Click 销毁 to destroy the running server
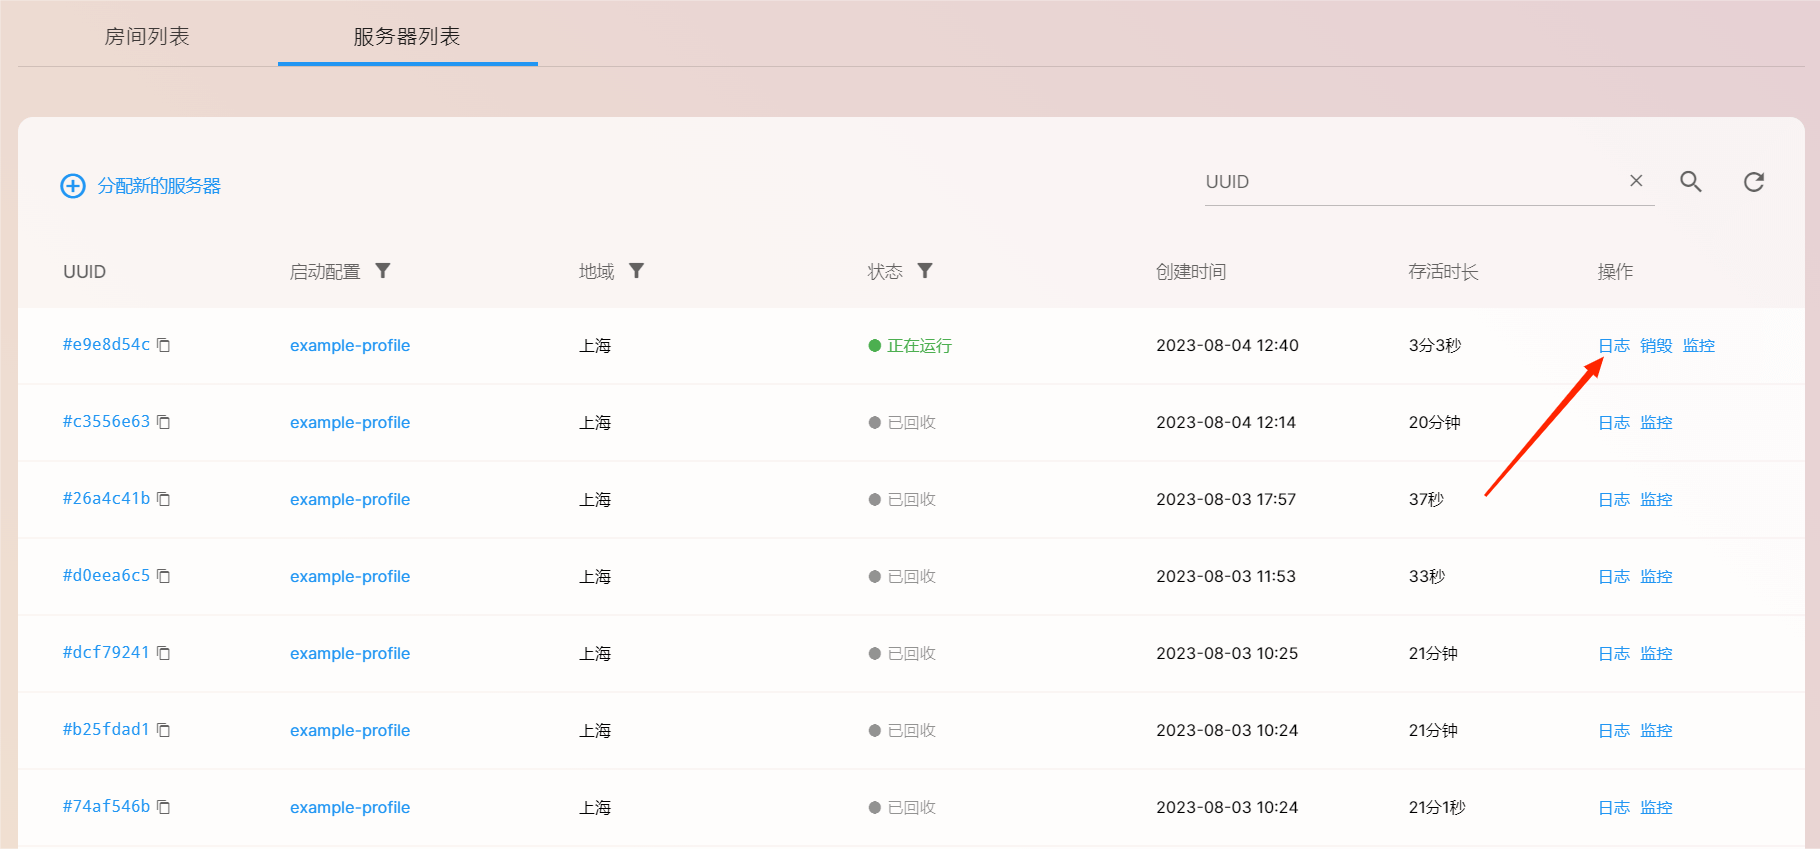Screen dimensions: 1820x849 pos(1655,346)
